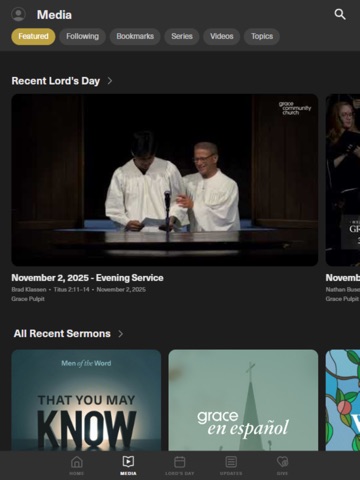Select the Featured filter chip

[x=33, y=36]
